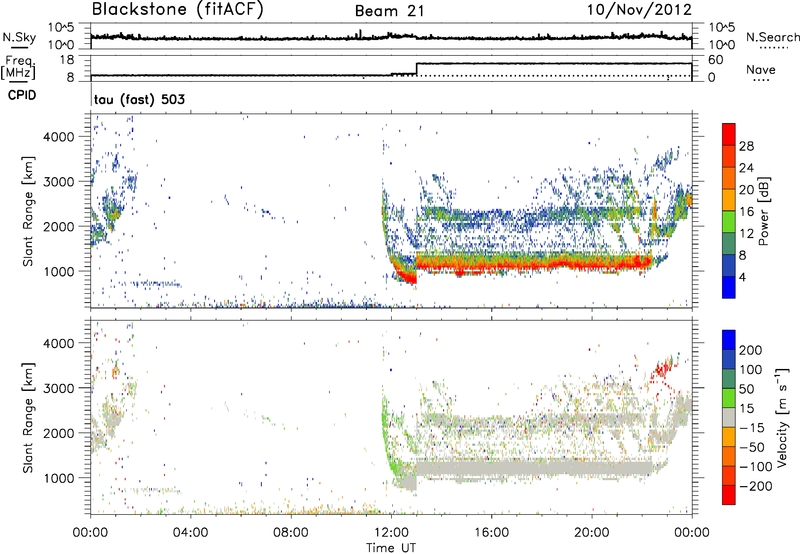Click Power panel's 'Slant Range [km]' axis title

click(x=28, y=211)
